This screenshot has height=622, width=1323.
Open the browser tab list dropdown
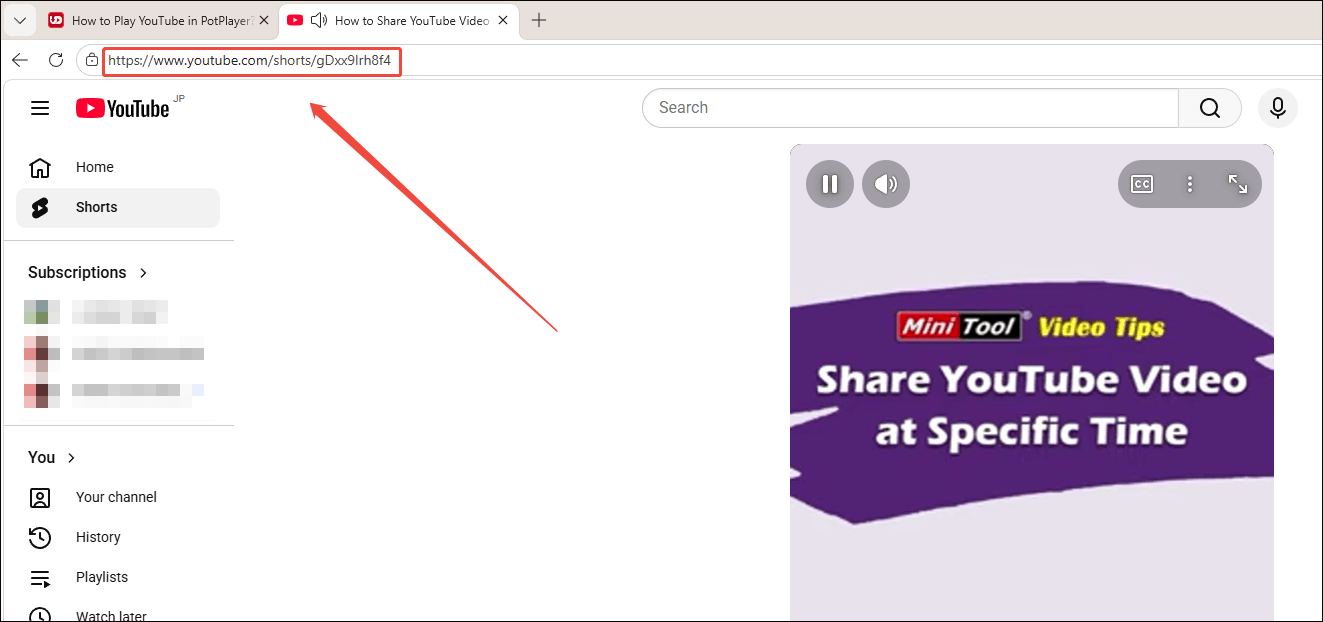coord(20,20)
